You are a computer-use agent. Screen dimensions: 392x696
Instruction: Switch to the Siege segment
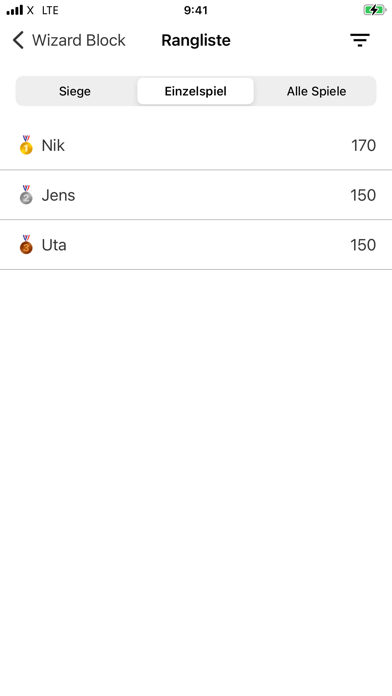(x=75, y=91)
